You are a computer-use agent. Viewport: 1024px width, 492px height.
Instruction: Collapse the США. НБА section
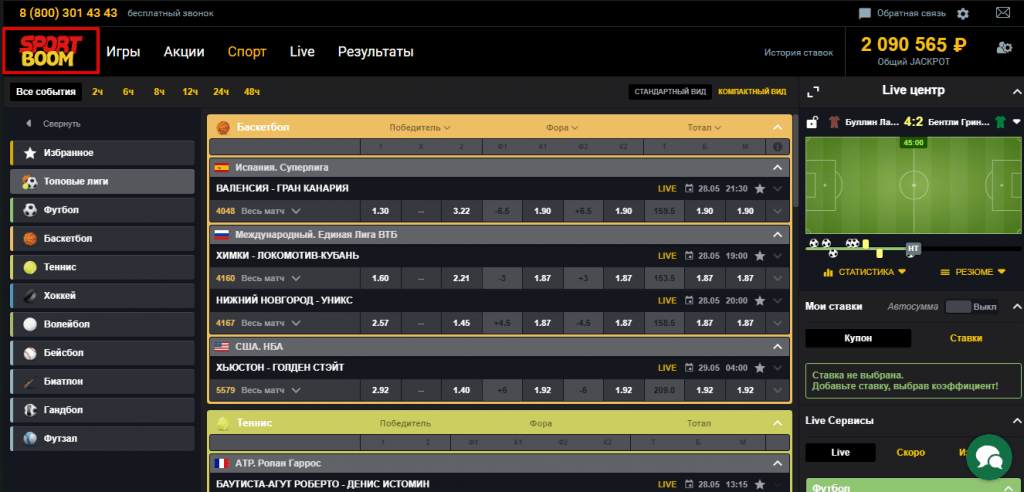(777, 346)
